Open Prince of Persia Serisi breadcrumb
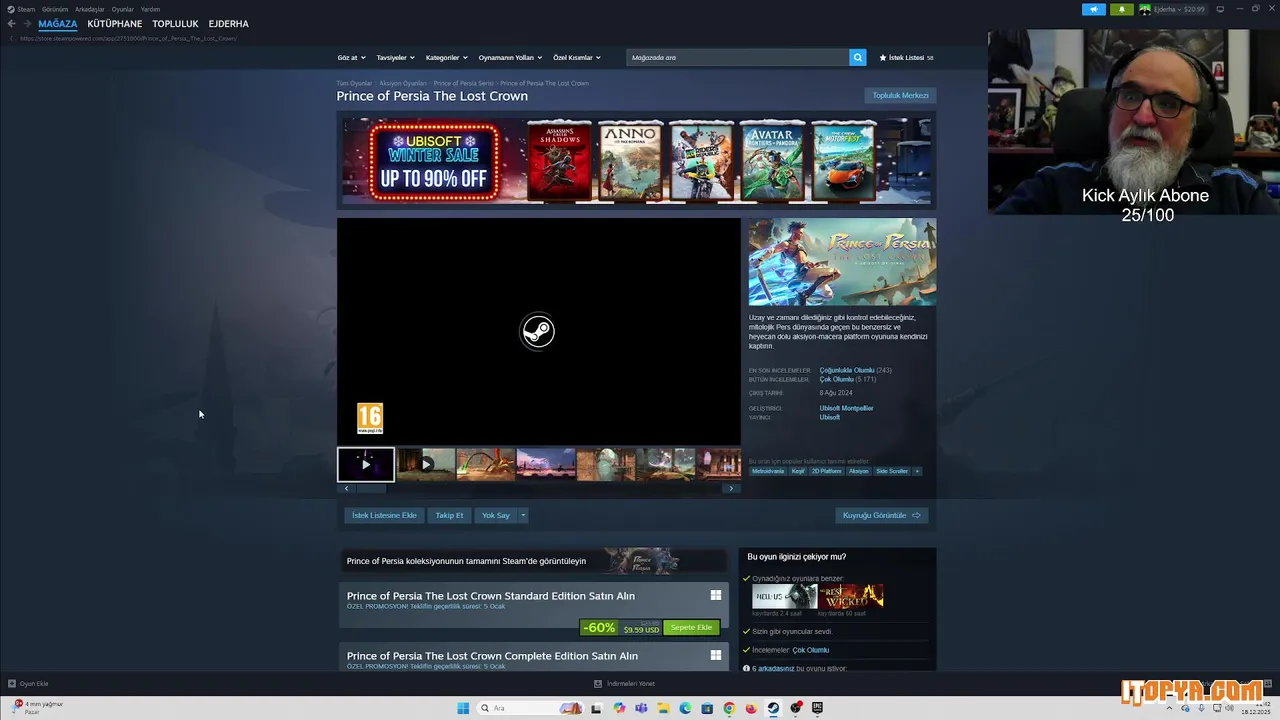Screen dimensions: 1280x720 (463, 83)
